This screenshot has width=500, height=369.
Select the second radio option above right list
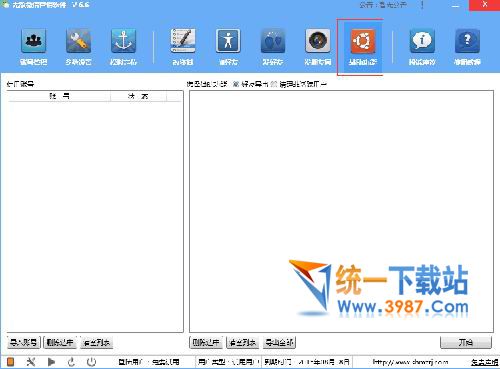click(x=274, y=84)
